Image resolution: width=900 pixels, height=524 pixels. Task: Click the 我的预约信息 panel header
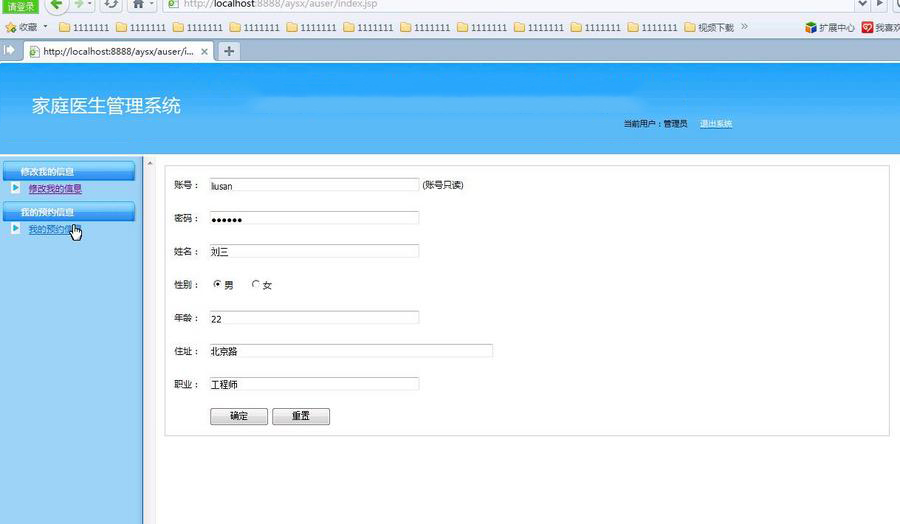point(68,211)
